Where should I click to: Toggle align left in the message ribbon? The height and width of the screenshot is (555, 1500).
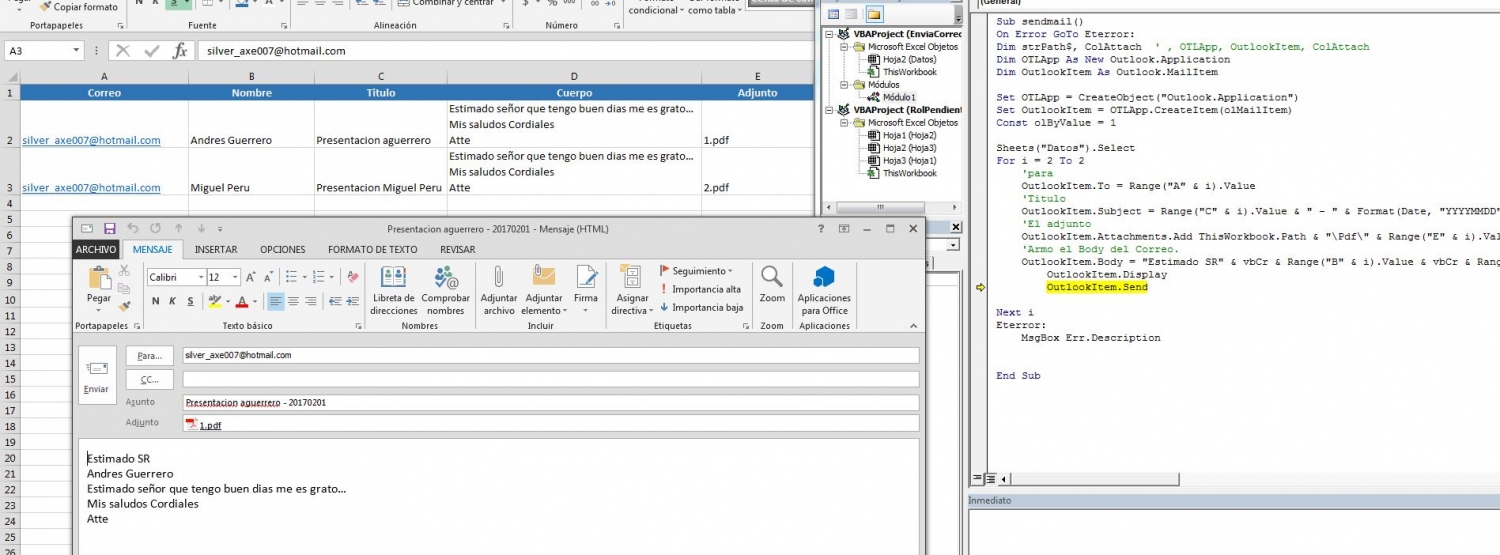point(276,301)
